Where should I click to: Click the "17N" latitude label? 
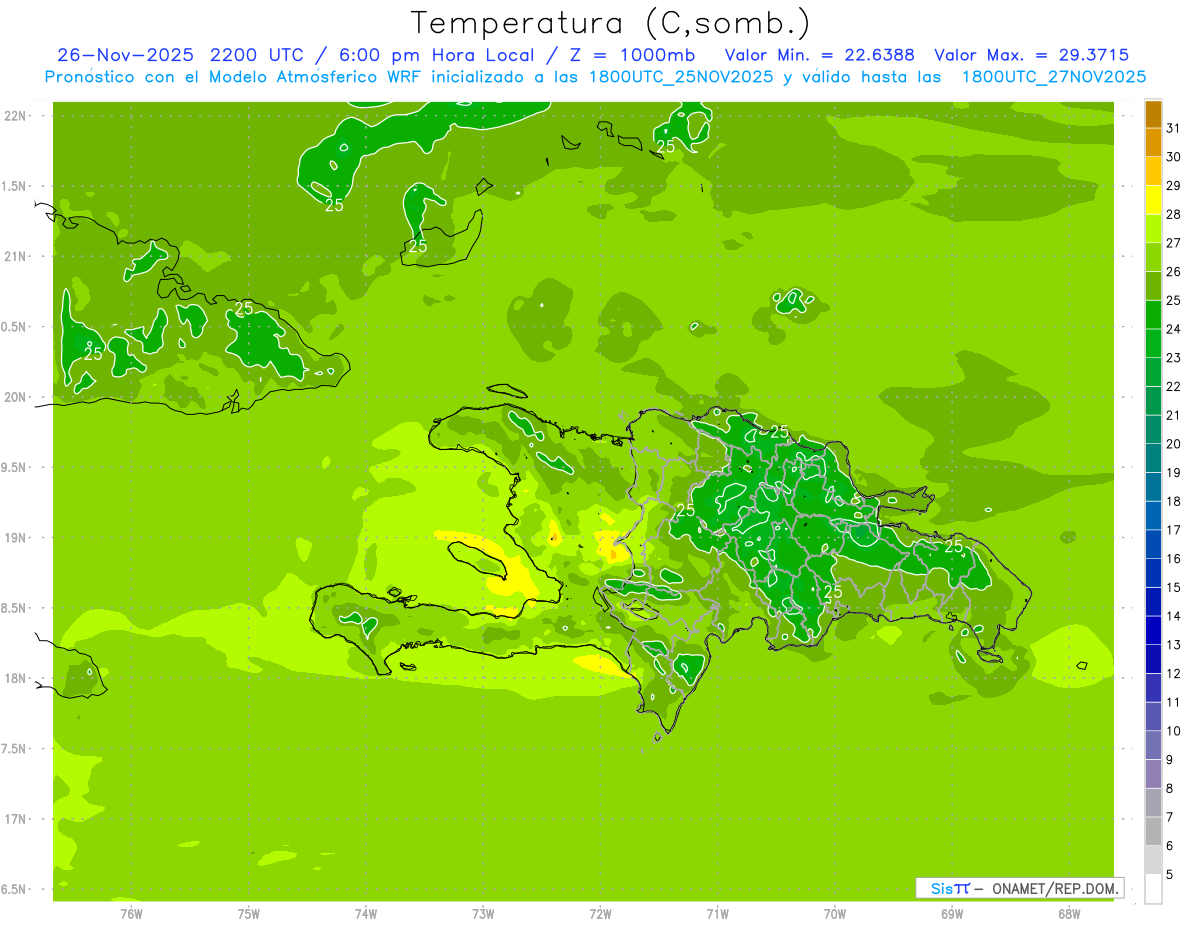click(14, 820)
